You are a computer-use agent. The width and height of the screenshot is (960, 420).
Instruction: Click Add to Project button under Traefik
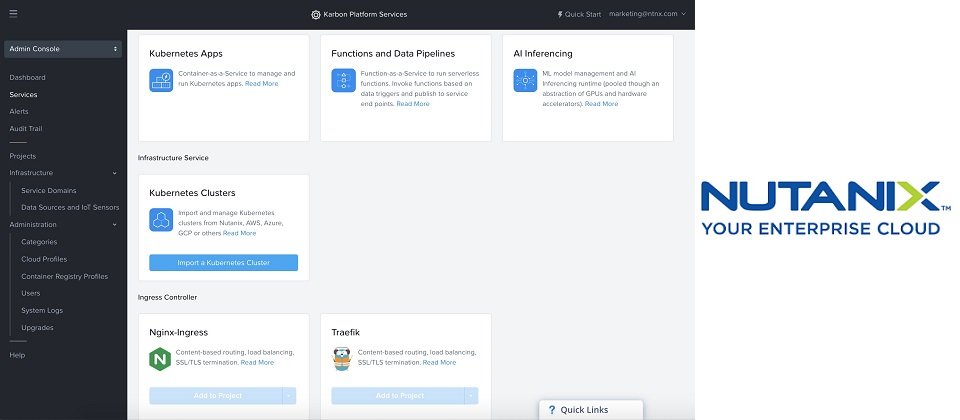398,396
